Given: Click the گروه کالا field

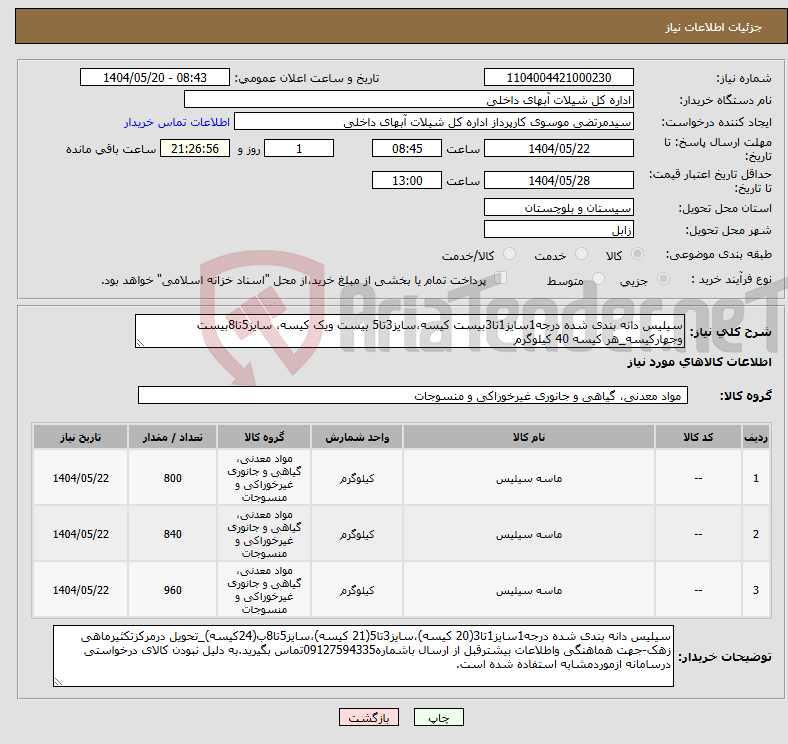Looking at the screenshot, I should coord(413,396).
